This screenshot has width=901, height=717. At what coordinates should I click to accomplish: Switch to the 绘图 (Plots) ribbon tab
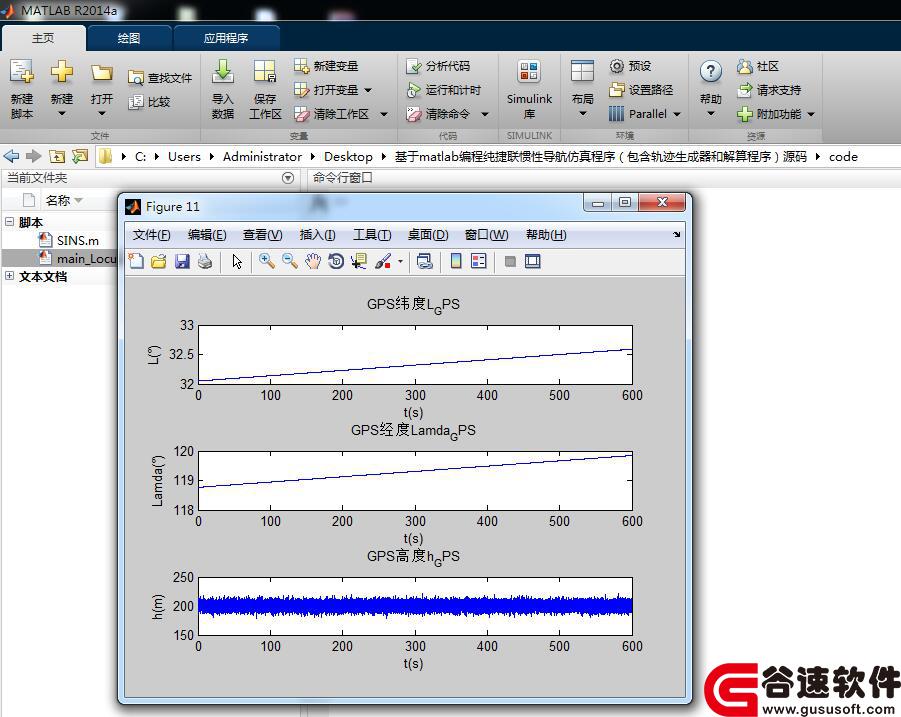tap(129, 38)
